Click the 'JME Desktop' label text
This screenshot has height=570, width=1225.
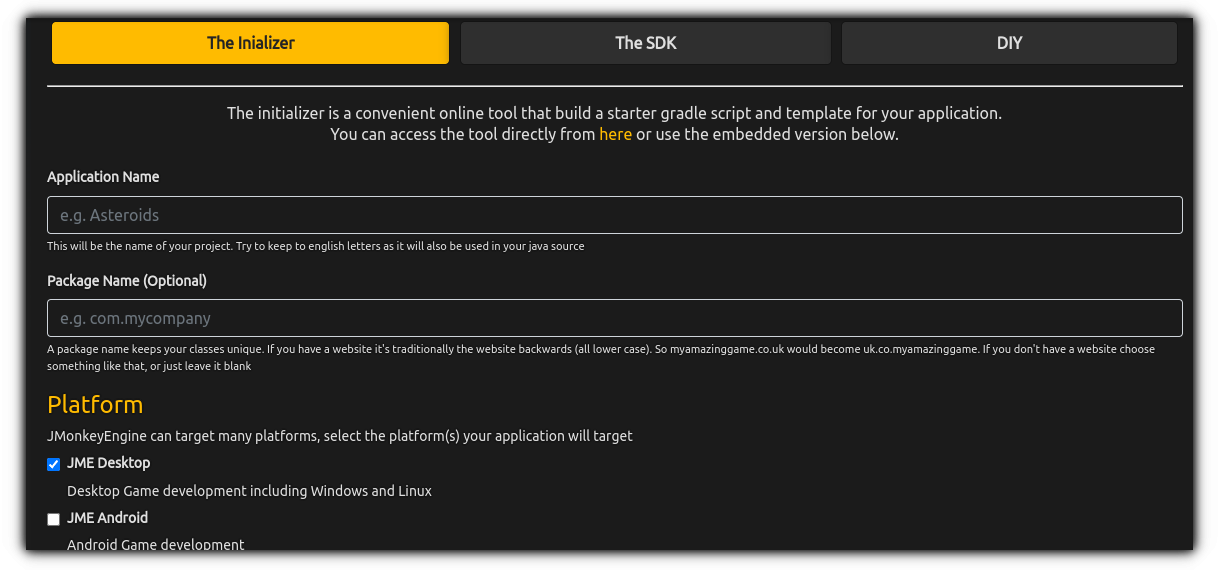pos(108,463)
